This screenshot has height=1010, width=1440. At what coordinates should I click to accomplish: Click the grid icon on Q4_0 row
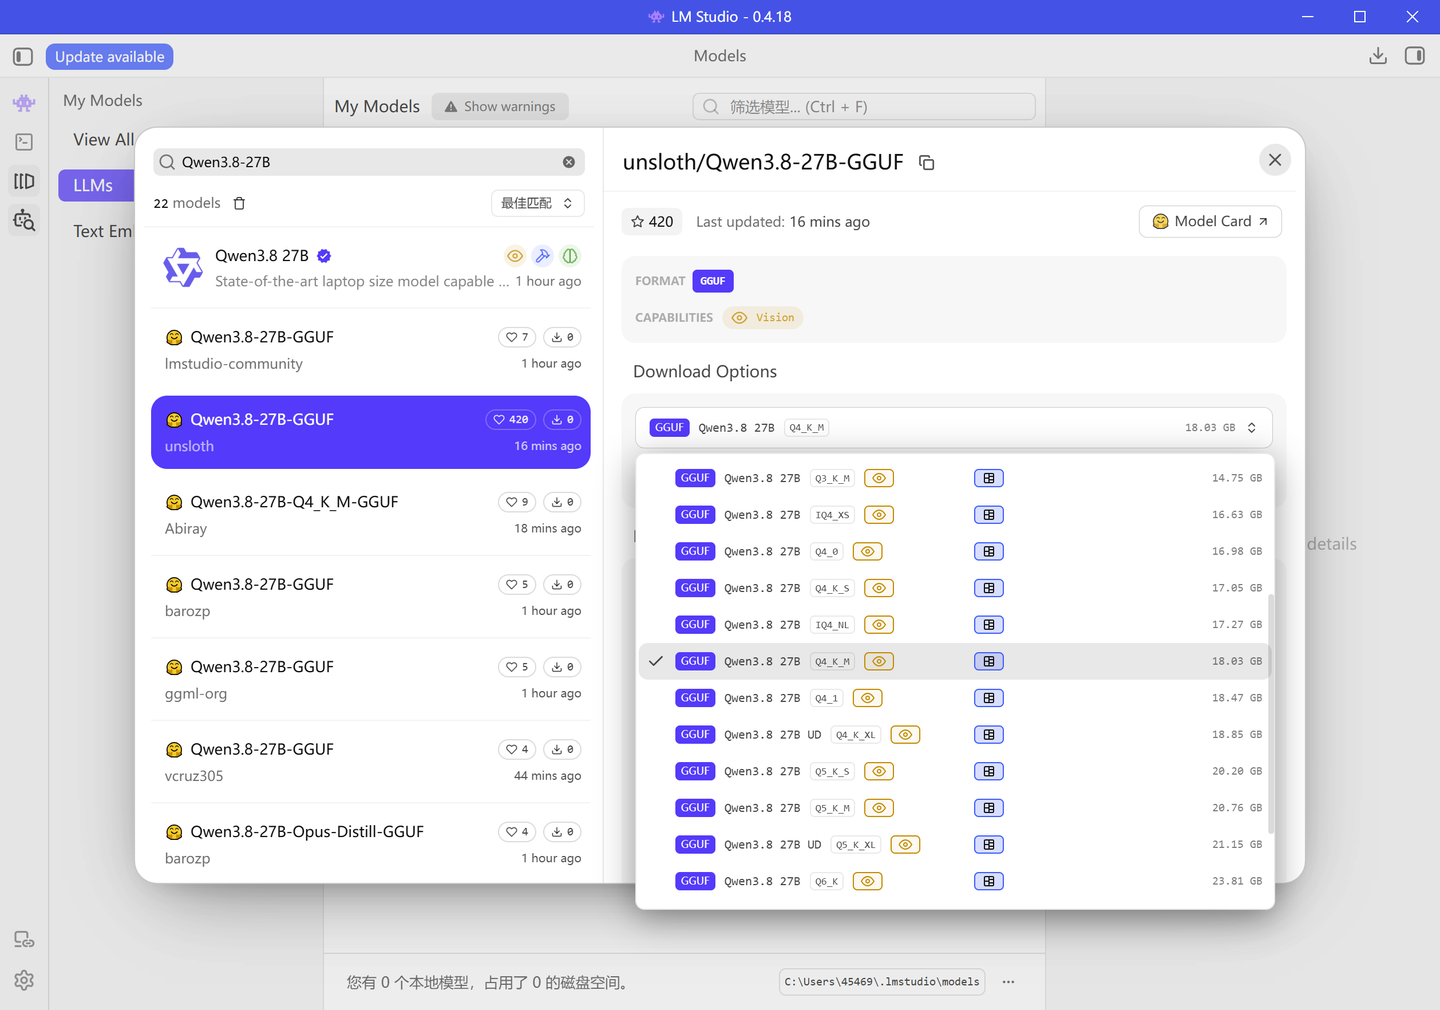[989, 552]
